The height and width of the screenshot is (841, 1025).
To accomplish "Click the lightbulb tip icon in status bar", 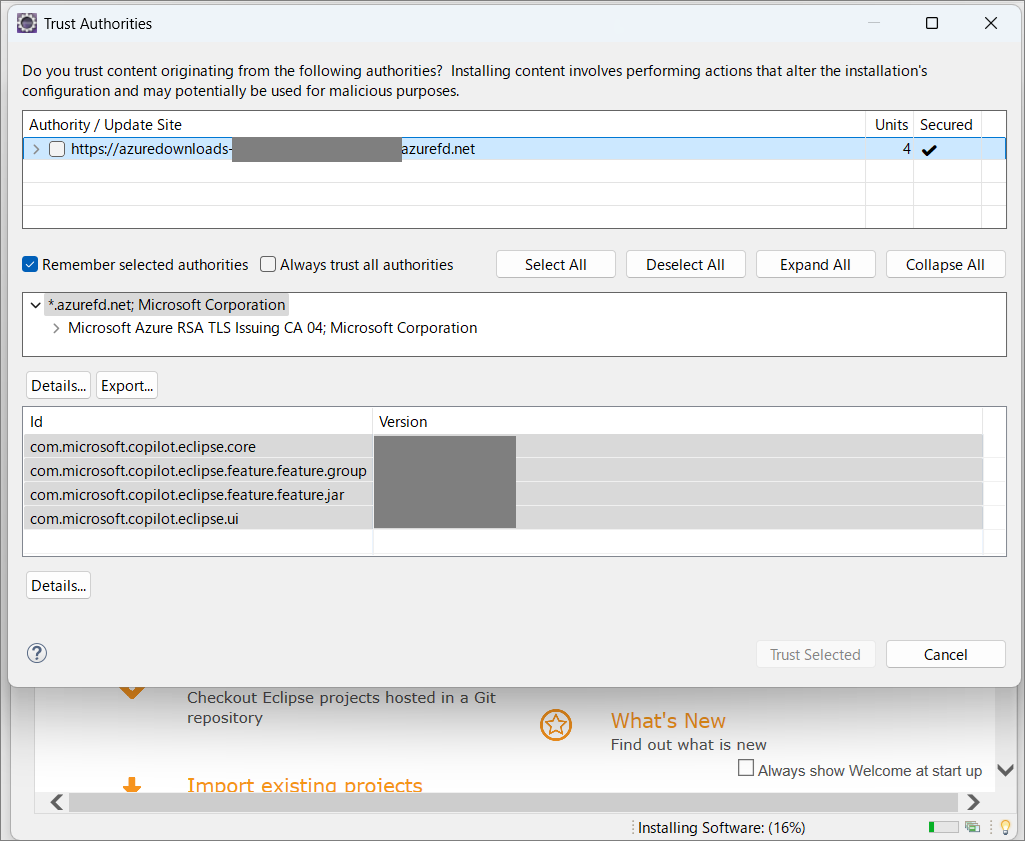I will 1005,827.
